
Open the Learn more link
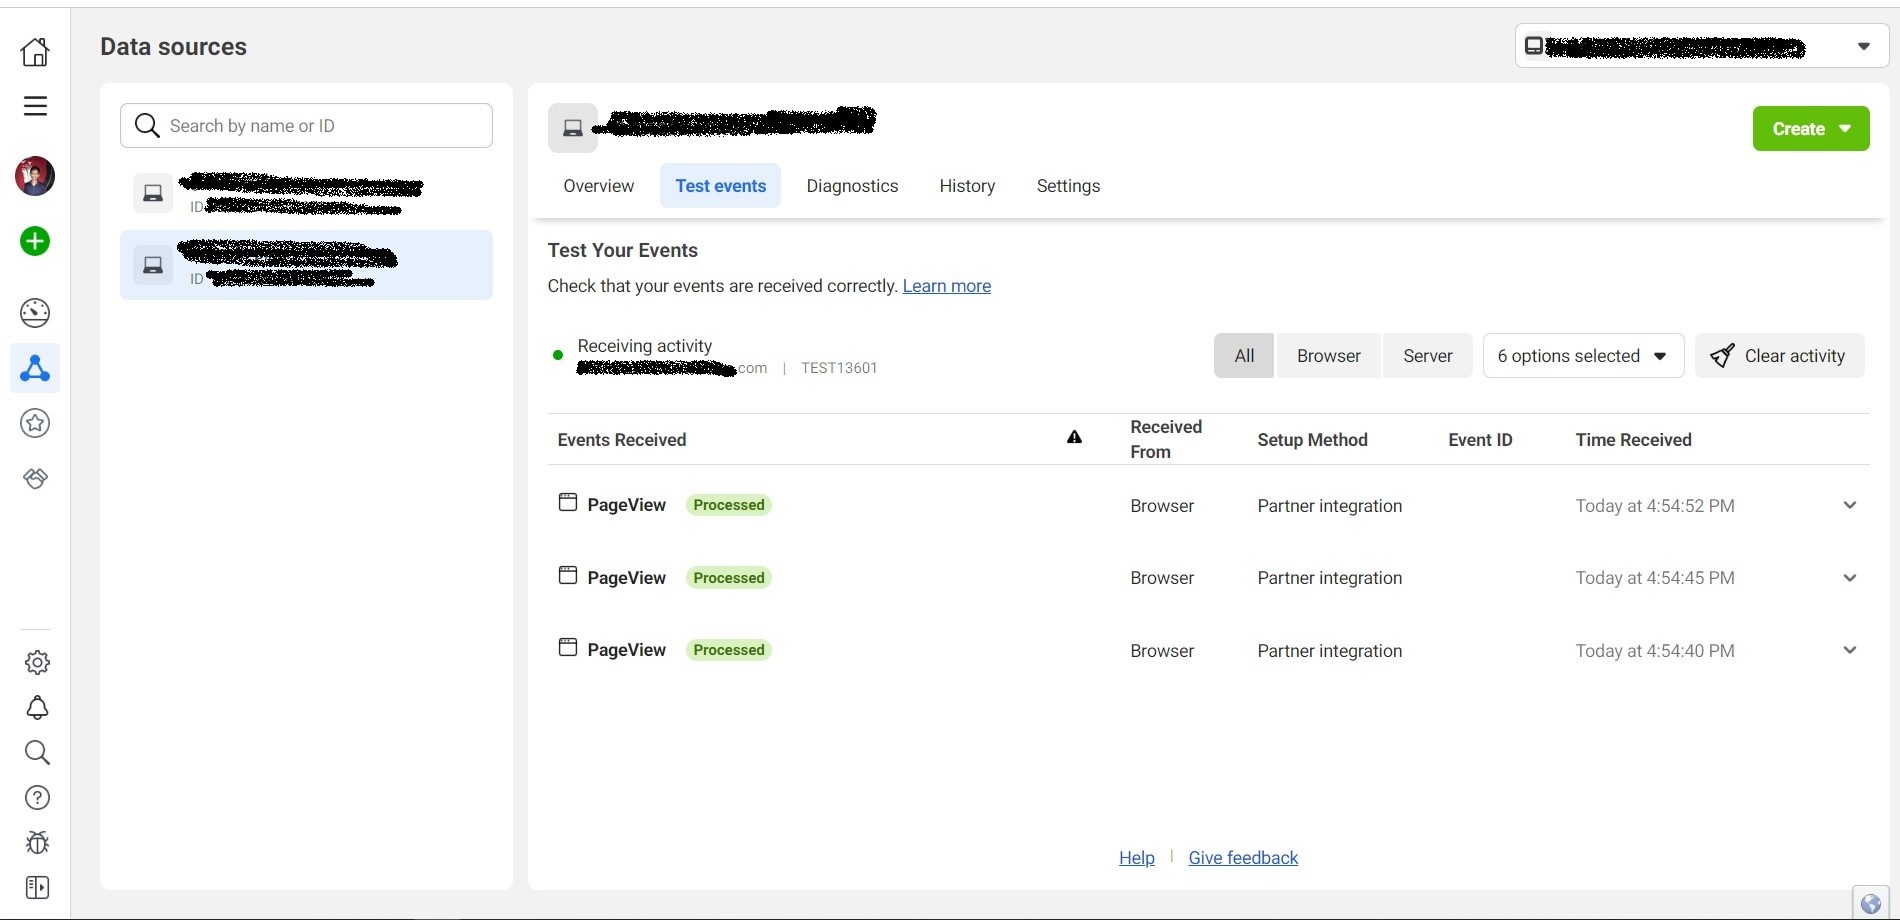tap(946, 286)
